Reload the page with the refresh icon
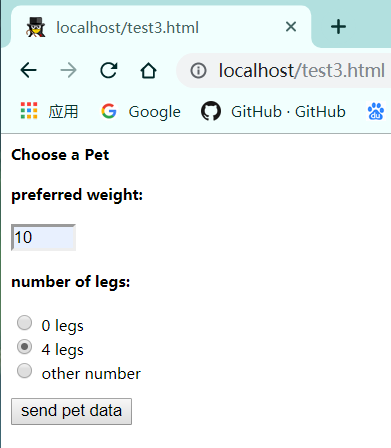This screenshot has height=448, width=391. click(x=109, y=70)
